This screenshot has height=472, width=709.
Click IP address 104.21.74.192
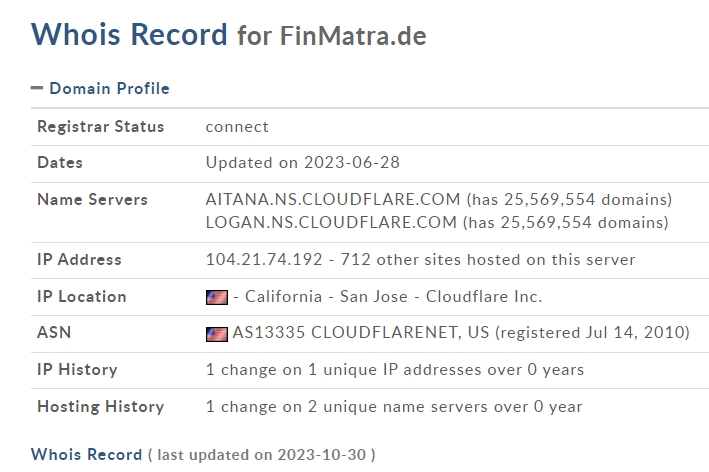coord(264,260)
